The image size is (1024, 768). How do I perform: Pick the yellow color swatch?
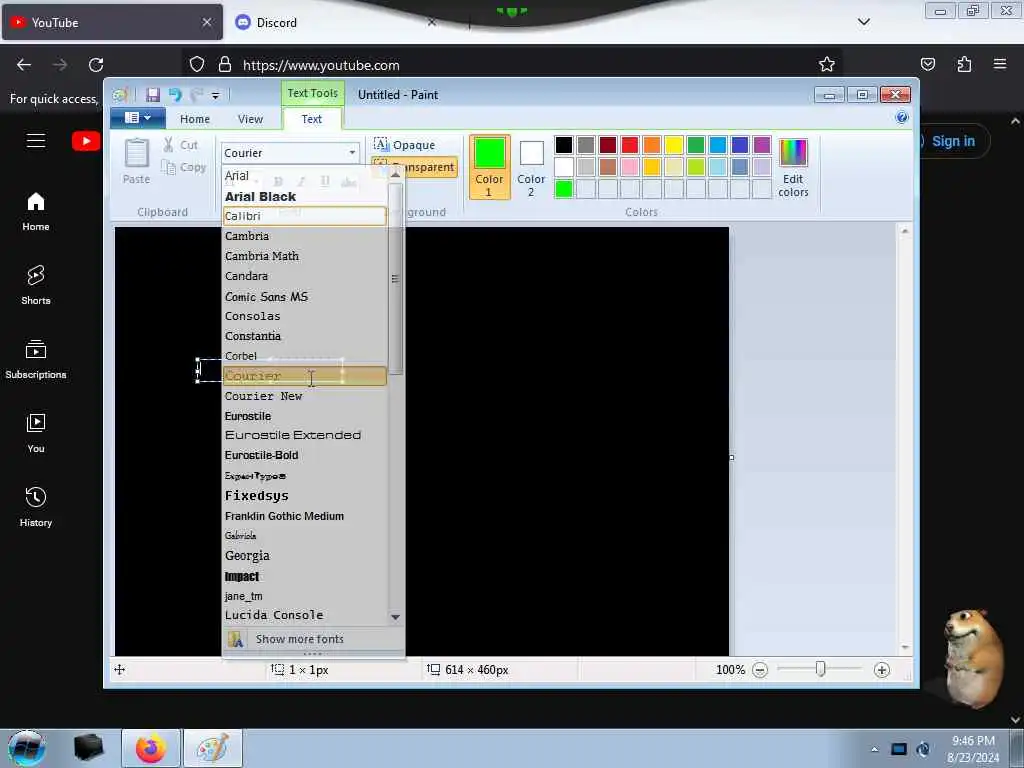(x=673, y=145)
